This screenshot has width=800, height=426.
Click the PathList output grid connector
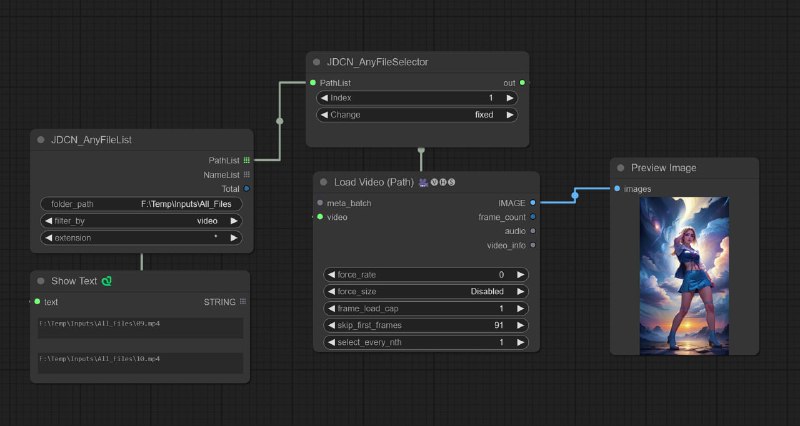tap(246, 159)
